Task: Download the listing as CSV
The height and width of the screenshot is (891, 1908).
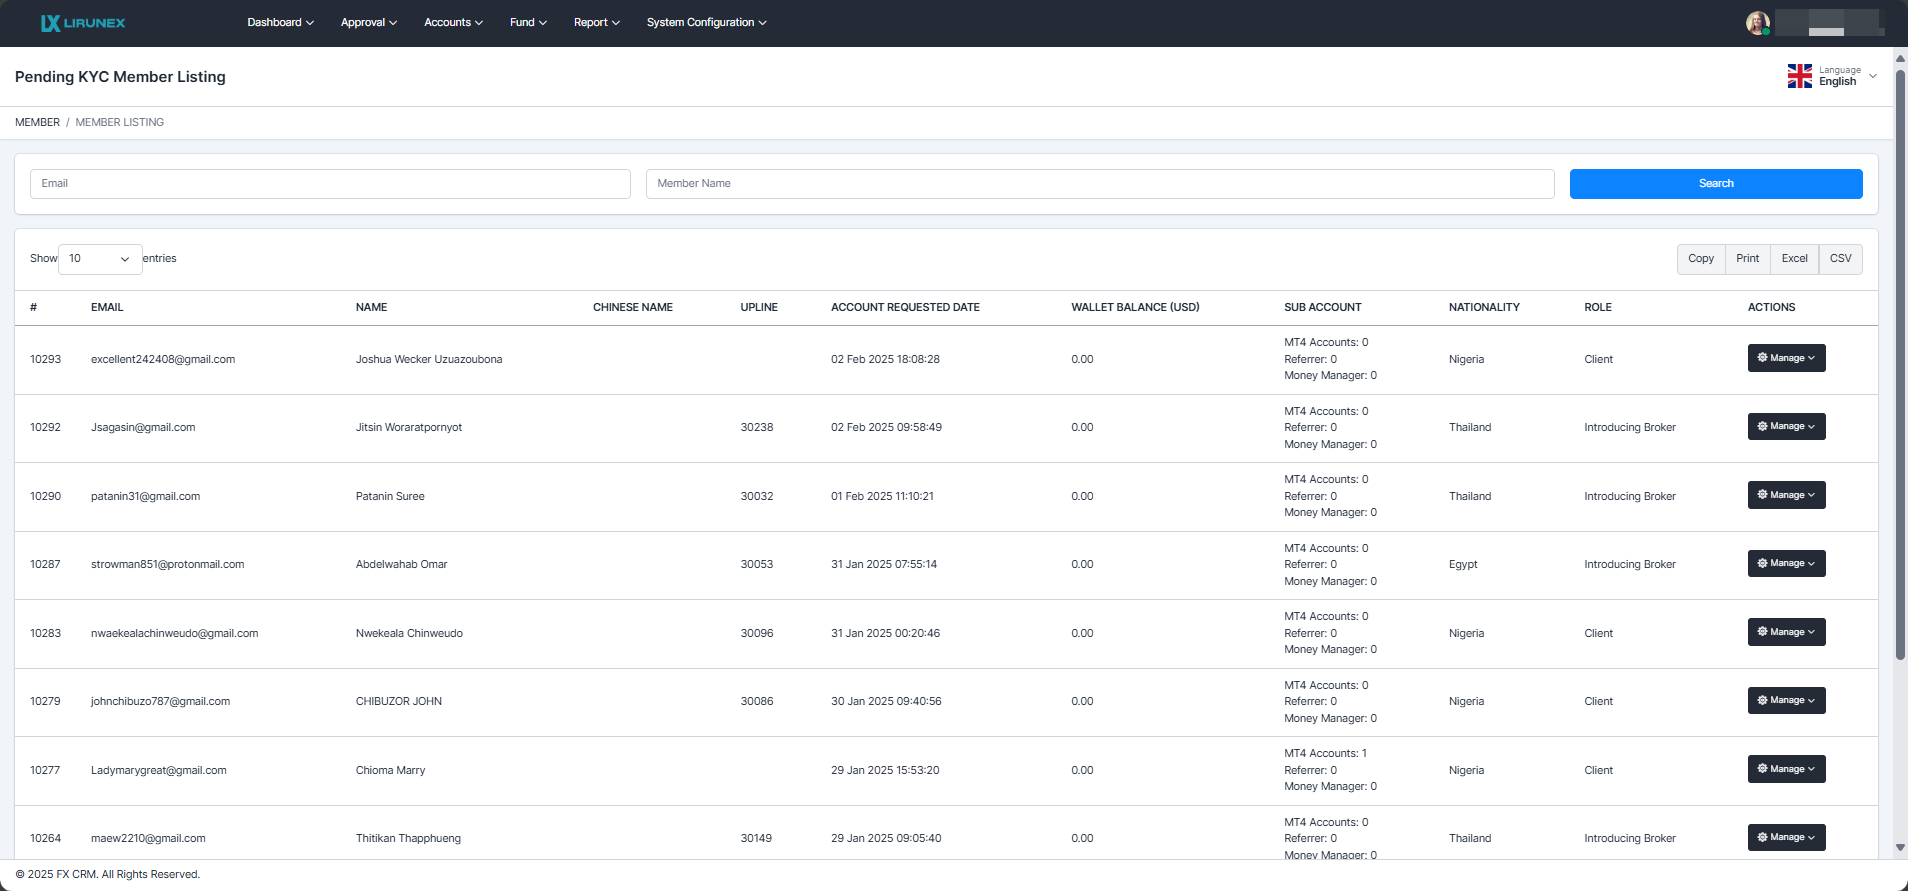Action: [x=1840, y=259]
